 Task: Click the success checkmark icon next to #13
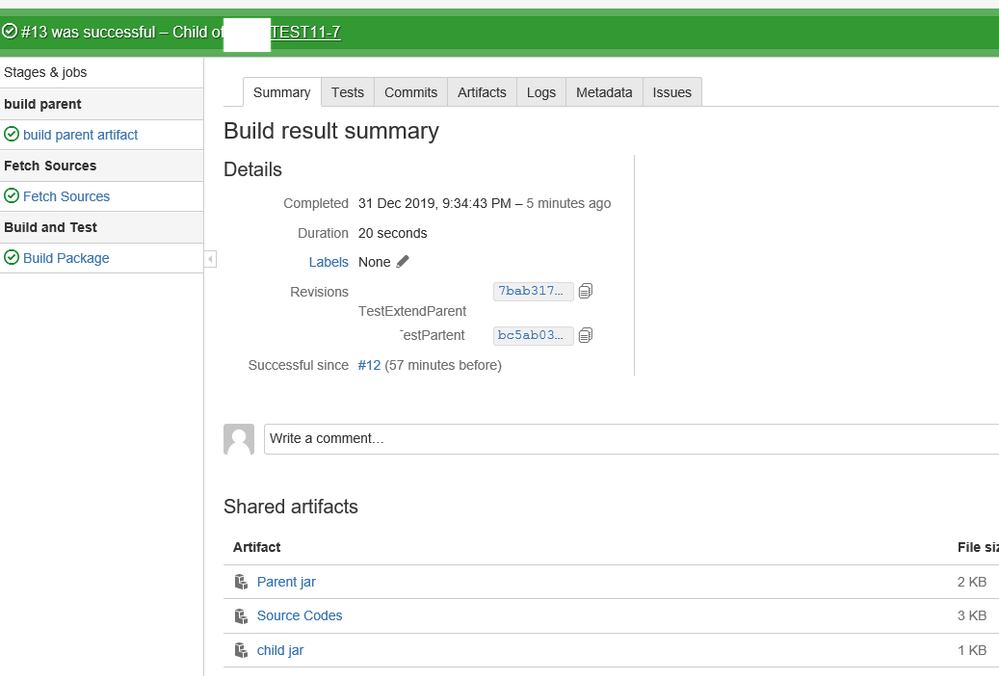10,31
